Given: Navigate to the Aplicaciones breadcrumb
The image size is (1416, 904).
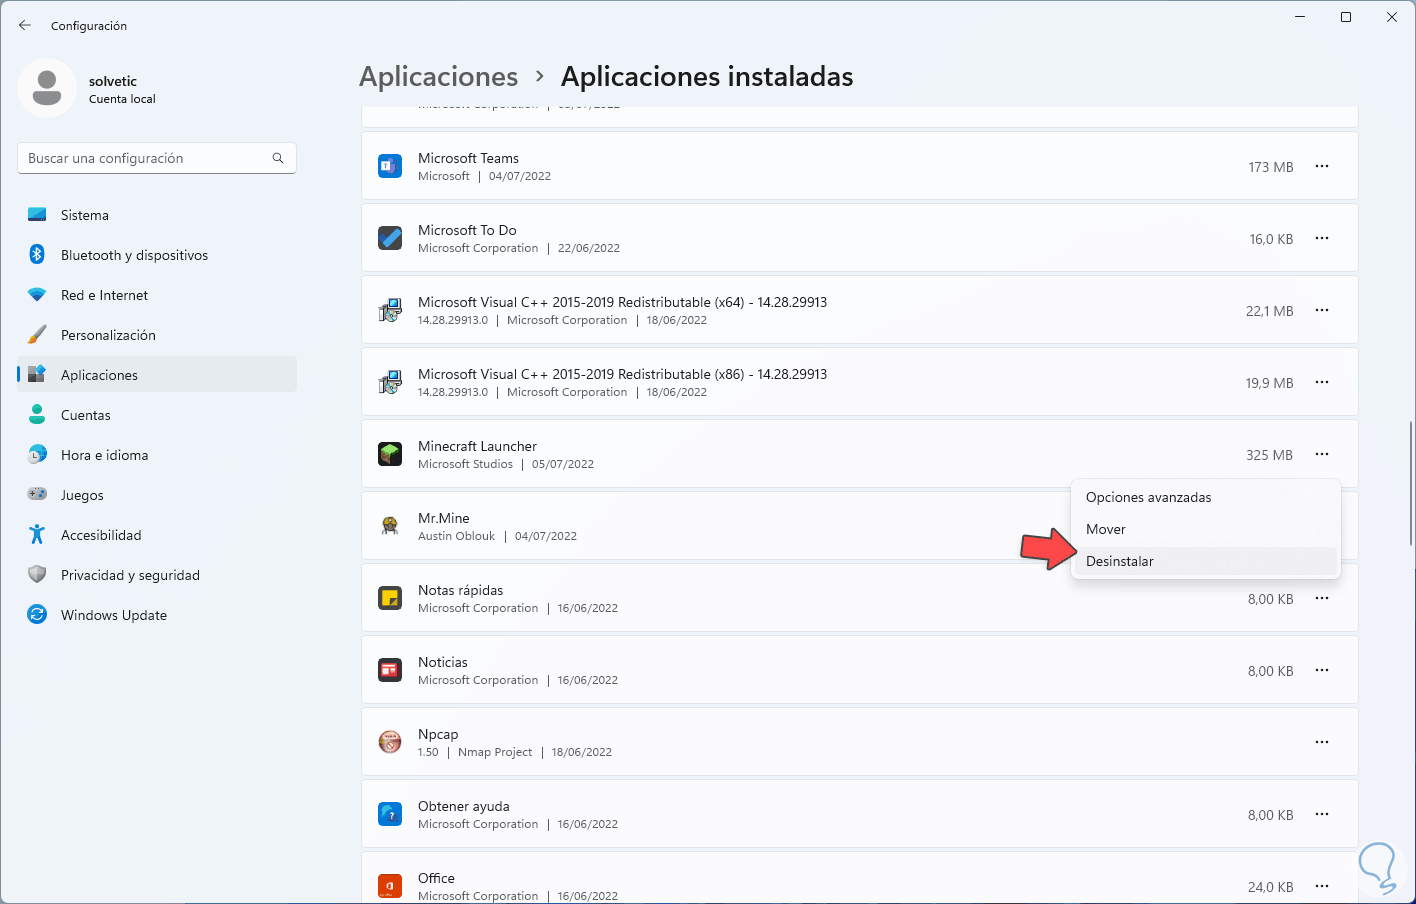Looking at the screenshot, I should pos(438,77).
